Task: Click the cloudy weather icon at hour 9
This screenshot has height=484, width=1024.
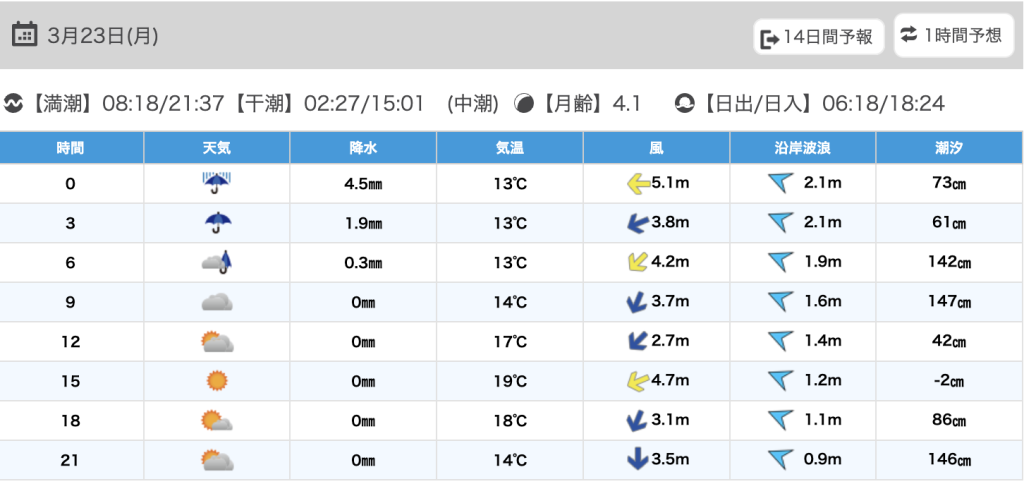Action: click(x=216, y=302)
